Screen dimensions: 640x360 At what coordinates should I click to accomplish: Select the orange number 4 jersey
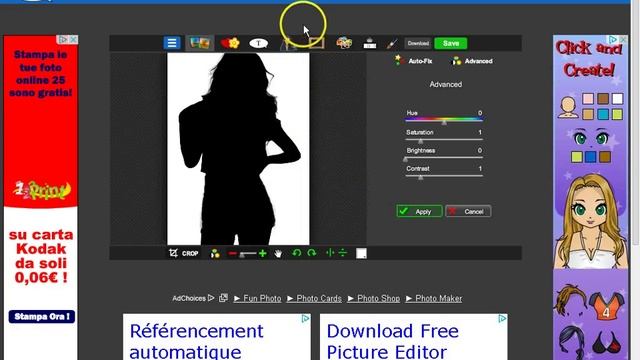click(x=606, y=307)
